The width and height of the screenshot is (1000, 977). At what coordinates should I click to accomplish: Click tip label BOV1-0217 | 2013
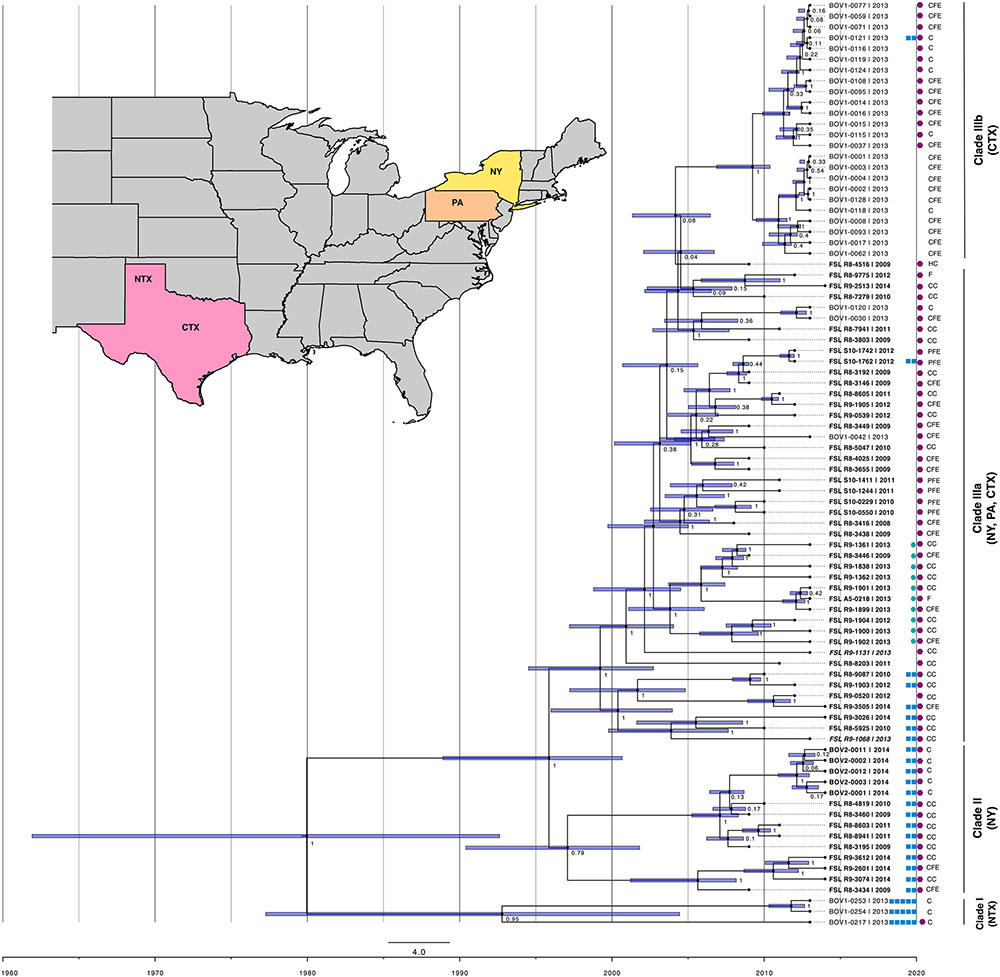coord(858,923)
